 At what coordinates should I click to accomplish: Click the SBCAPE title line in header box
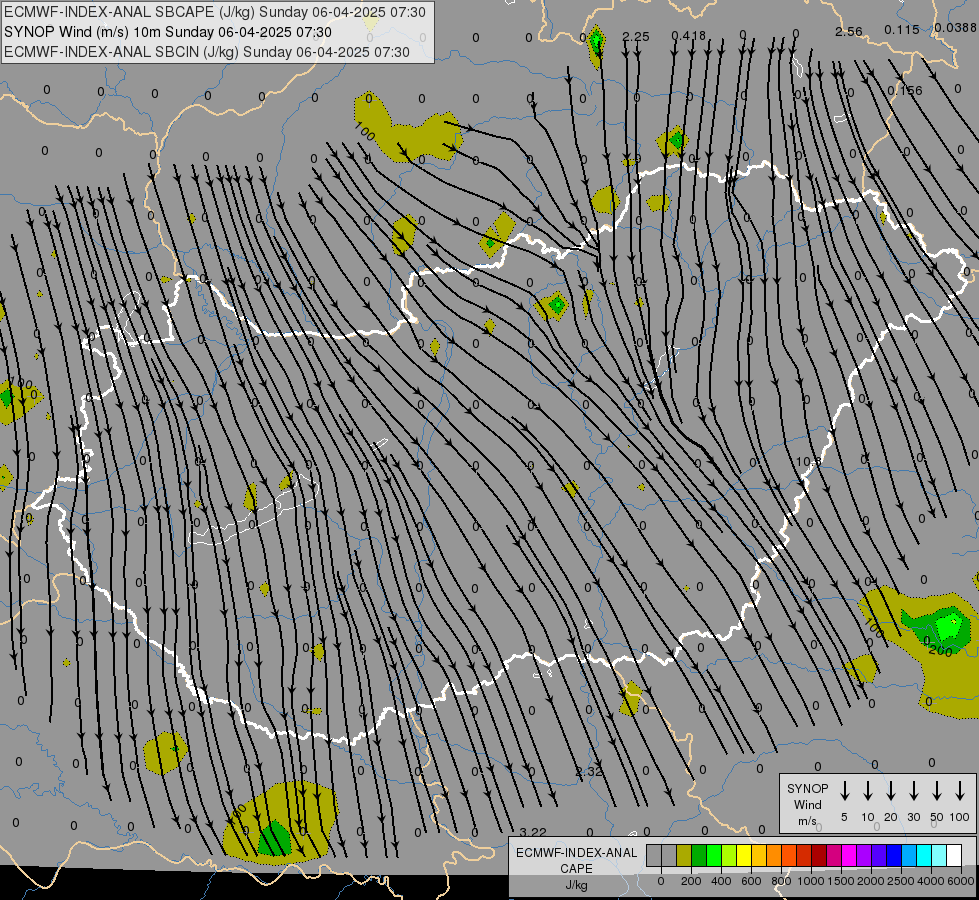(x=215, y=12)
